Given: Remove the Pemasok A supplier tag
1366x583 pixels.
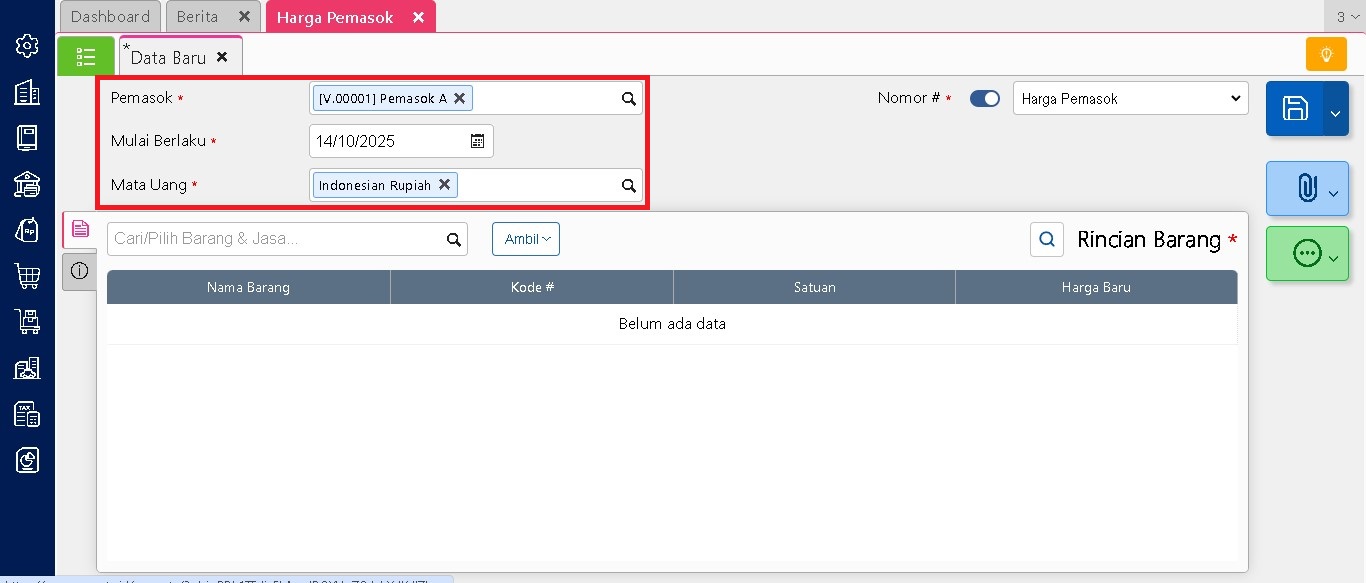Looking at the screenshot, I should (459, 98).
